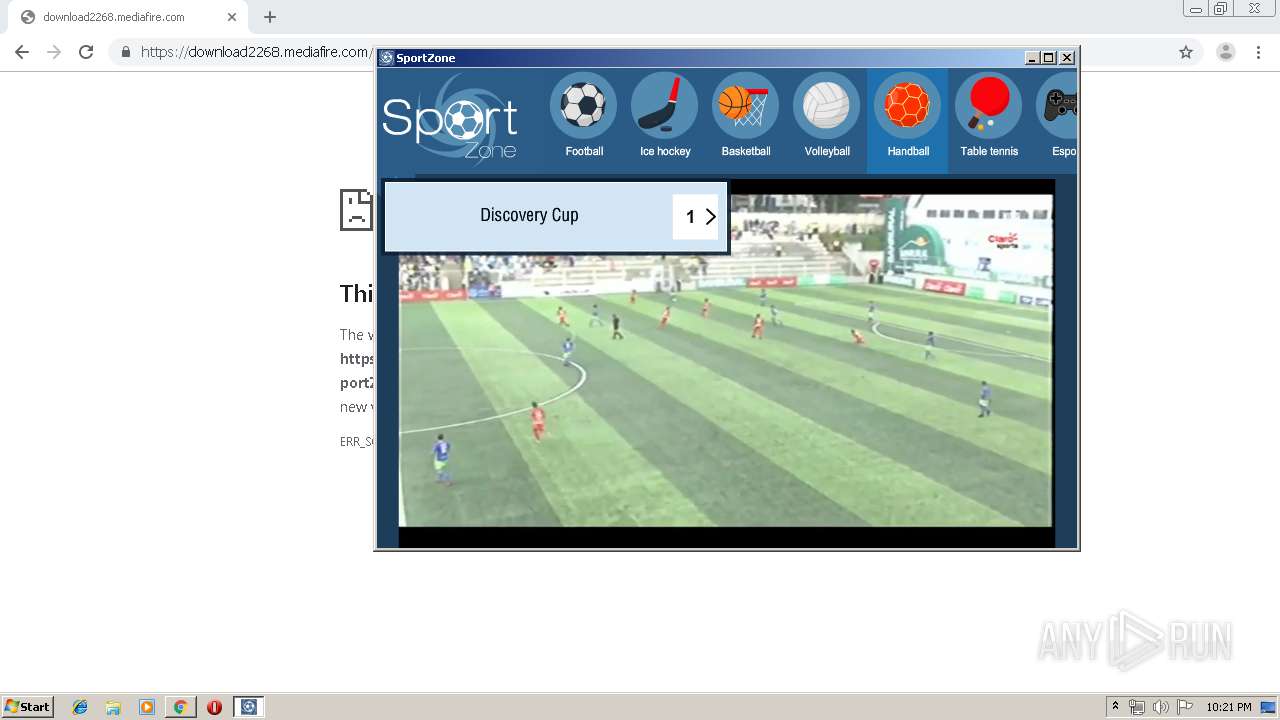Select the Football sport icon
The width and height of the screenshot is (1280, 720).
pos(583,106)
